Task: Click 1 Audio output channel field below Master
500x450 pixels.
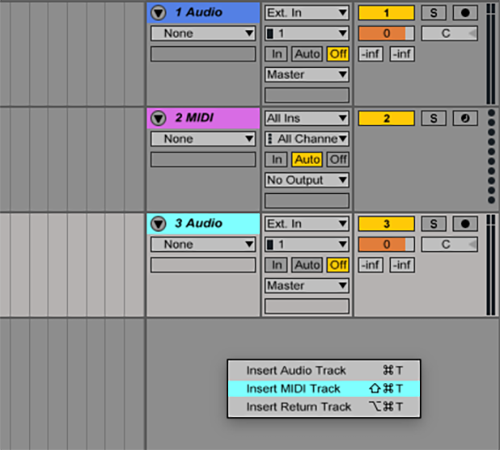Action: click(x=307, y=95)
